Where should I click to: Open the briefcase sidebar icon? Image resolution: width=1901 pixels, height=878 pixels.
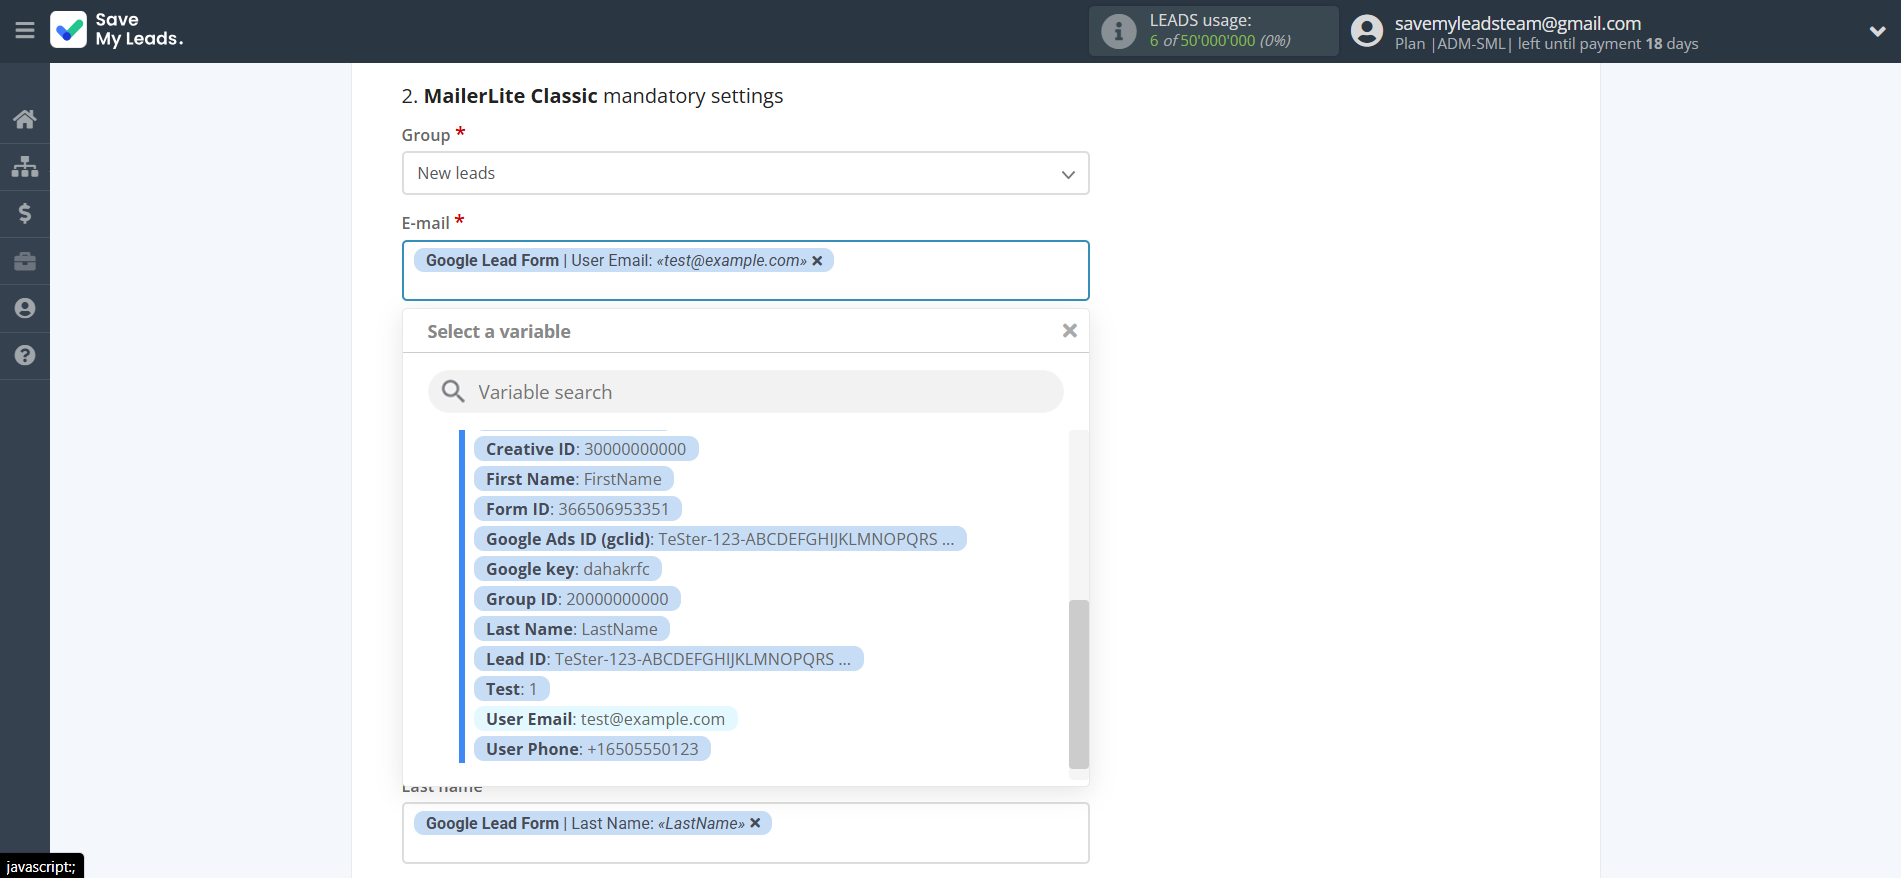pyautogui.click(x=25, y=261)
